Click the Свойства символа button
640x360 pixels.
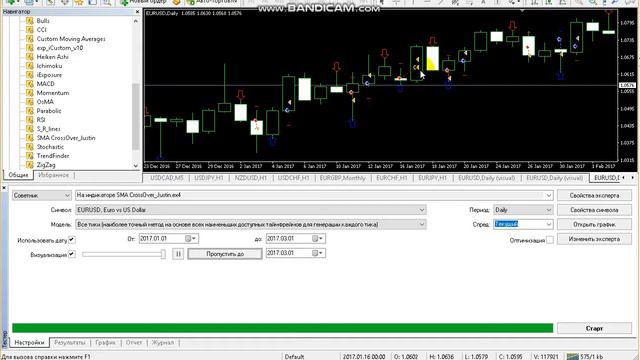pos(594,210)
